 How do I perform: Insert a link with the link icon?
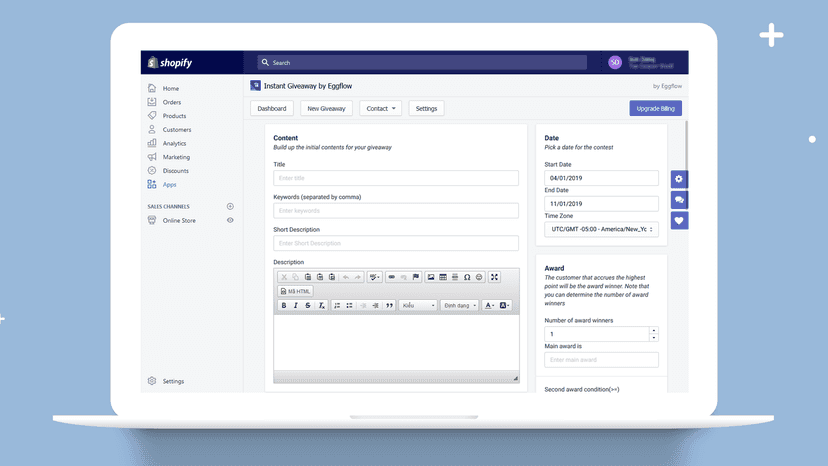tap(391, 277)
